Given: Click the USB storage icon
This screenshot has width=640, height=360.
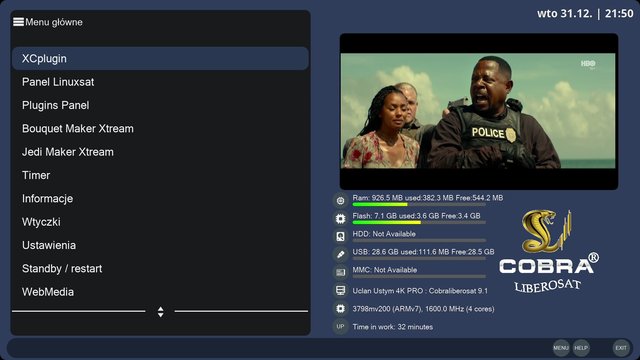Looking at the screenshot, I should tap(340, 254).
